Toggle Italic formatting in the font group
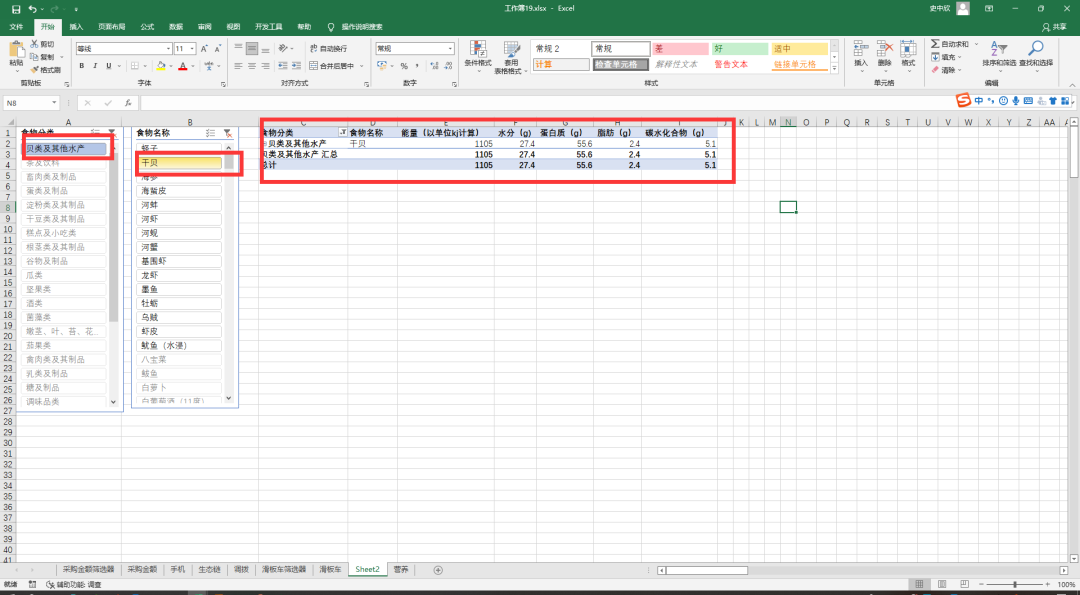This screenshot has width=1080, height=595. 96,66
